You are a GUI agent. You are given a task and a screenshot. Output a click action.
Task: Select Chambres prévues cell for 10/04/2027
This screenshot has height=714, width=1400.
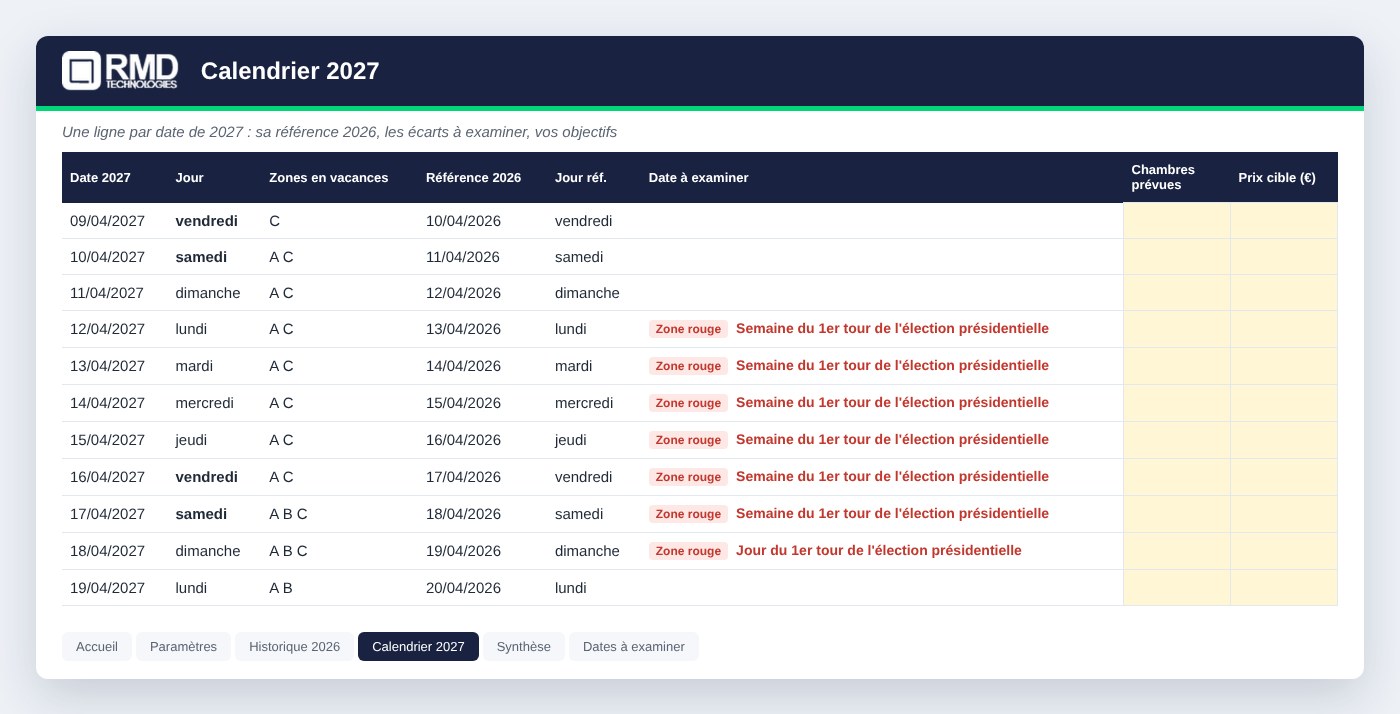1177,257
